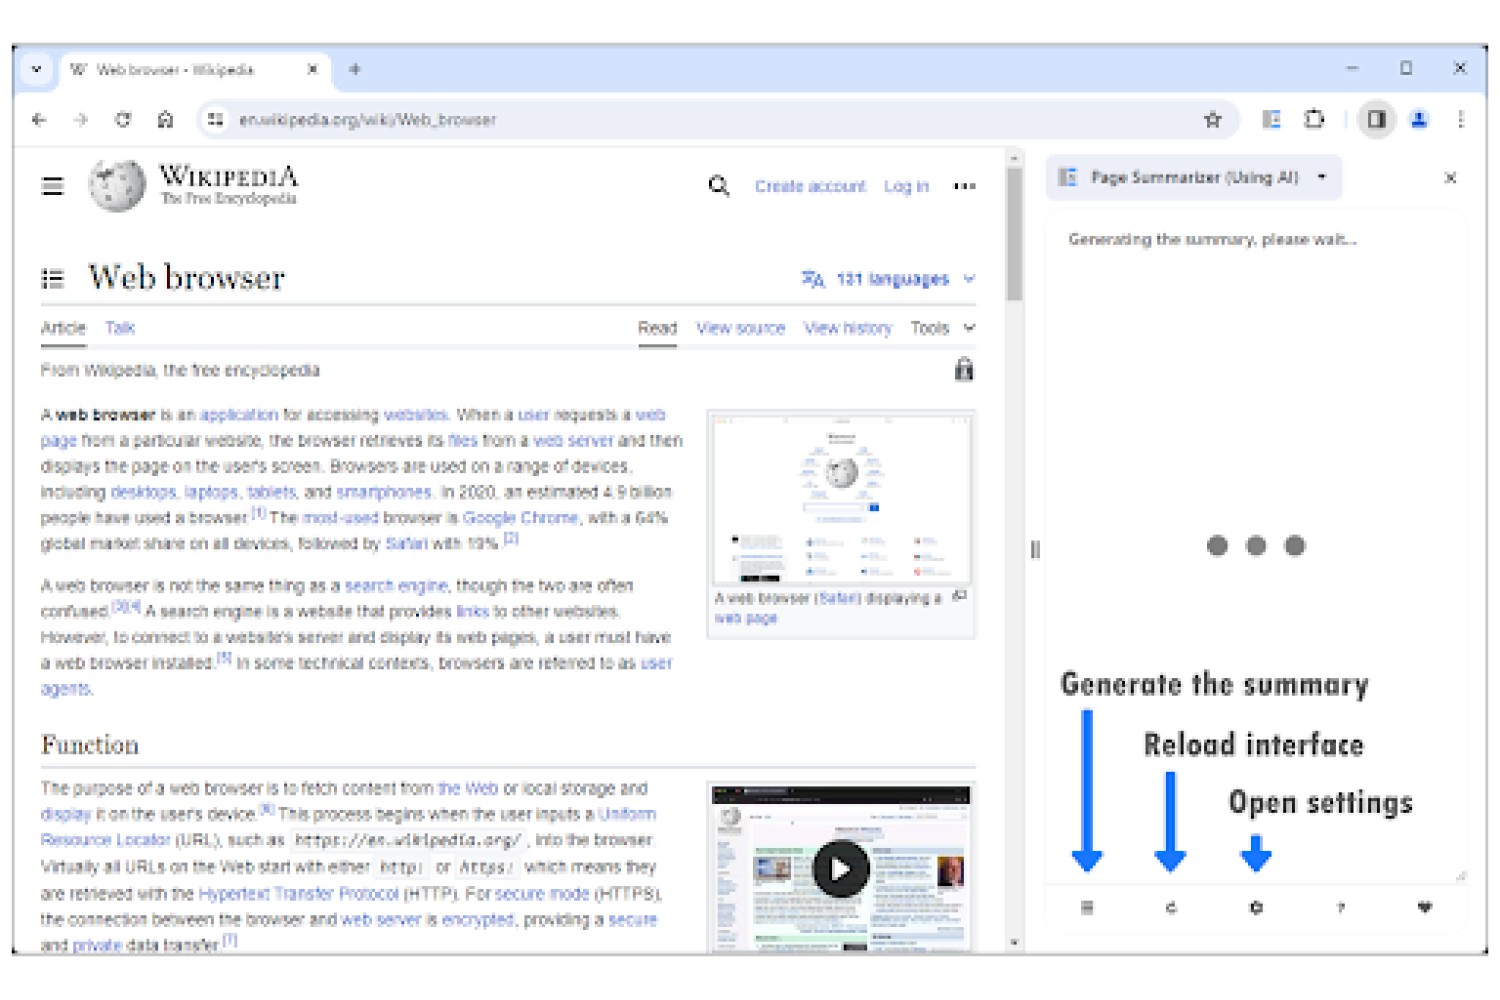This screenshot has width=1500, height=1000.
Task: Open settings via the gear icon in side panel
Action: (x=1256, y=907)
